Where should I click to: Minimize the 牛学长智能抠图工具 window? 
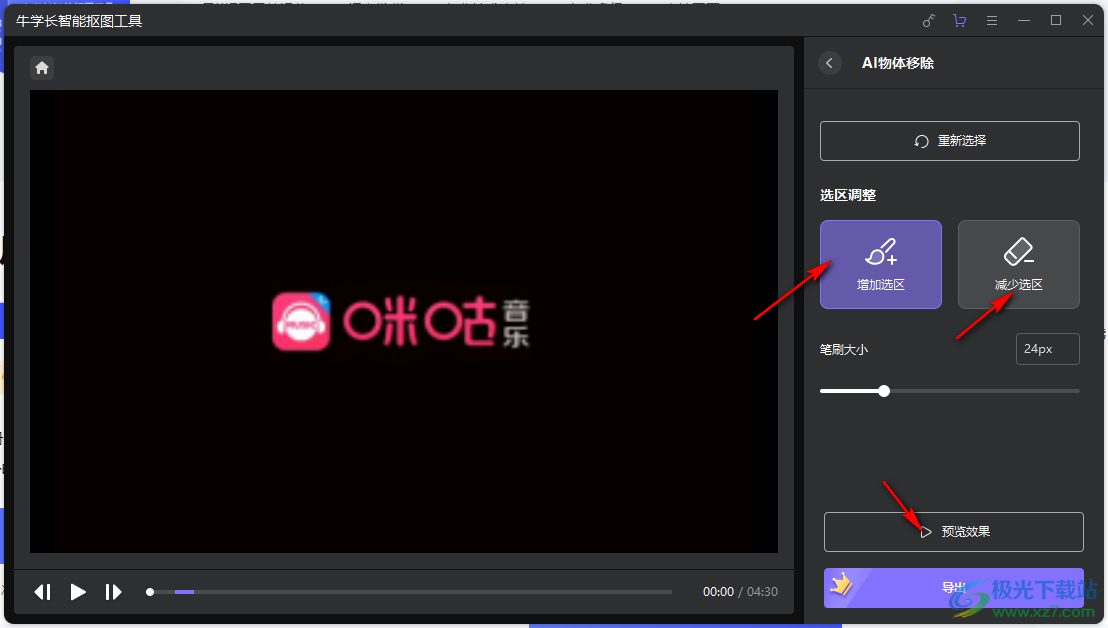coord(1024,21)
